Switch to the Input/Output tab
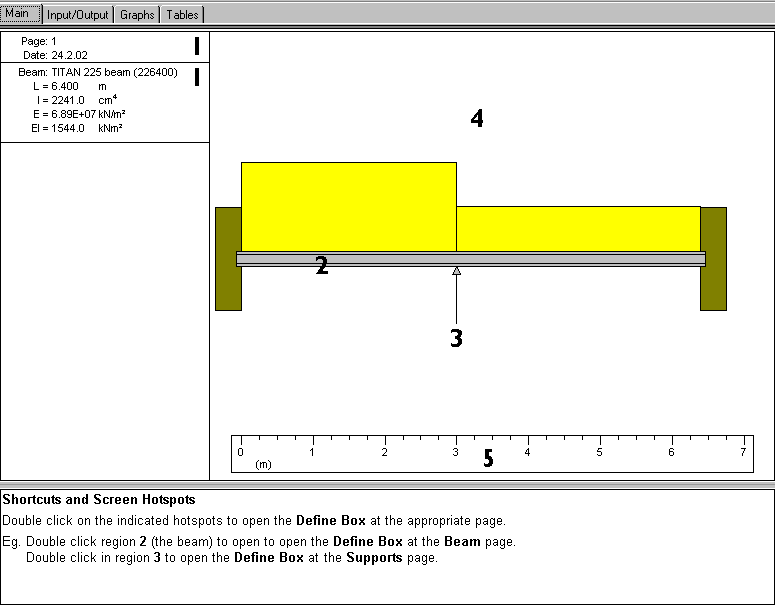This screenshot has height=605, width=775. (x=78, y=15)
